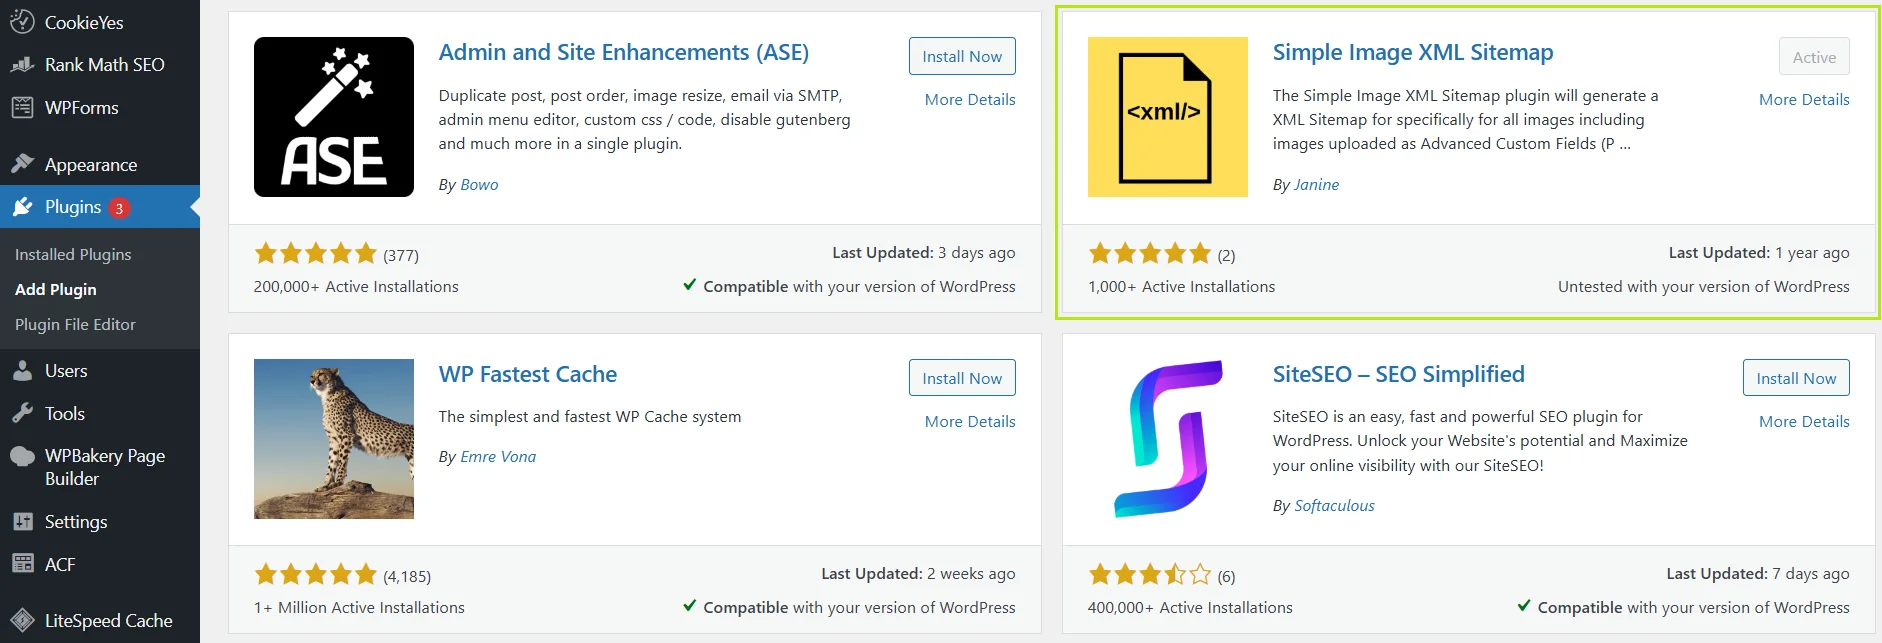Image resolution: width=1882 pixels, height=643 pixels.
Task: Click the WP Fastest Cache cheetah thumbnail
Action: click(x=333, y=438)
